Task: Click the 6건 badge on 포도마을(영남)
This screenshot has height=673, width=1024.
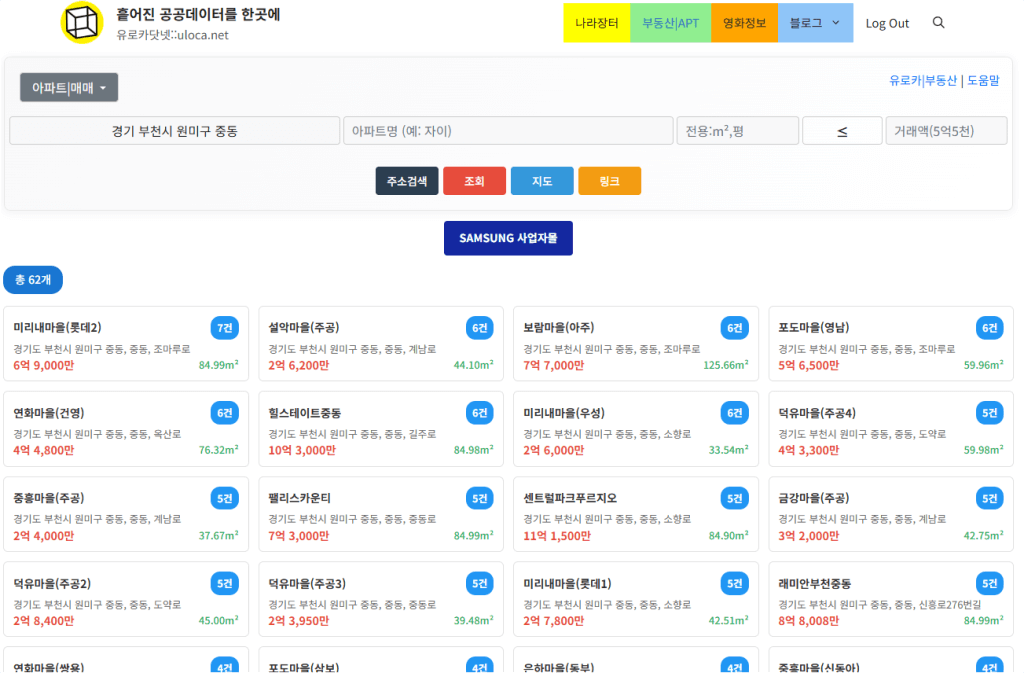Action: point(989,328)
